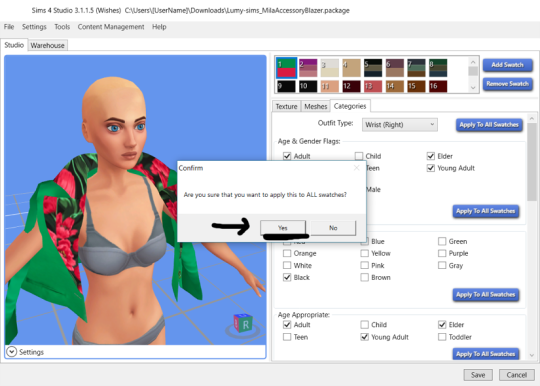Click the Cancel button
The width and height of the screenshot is (540, 386).
(517, 375)
